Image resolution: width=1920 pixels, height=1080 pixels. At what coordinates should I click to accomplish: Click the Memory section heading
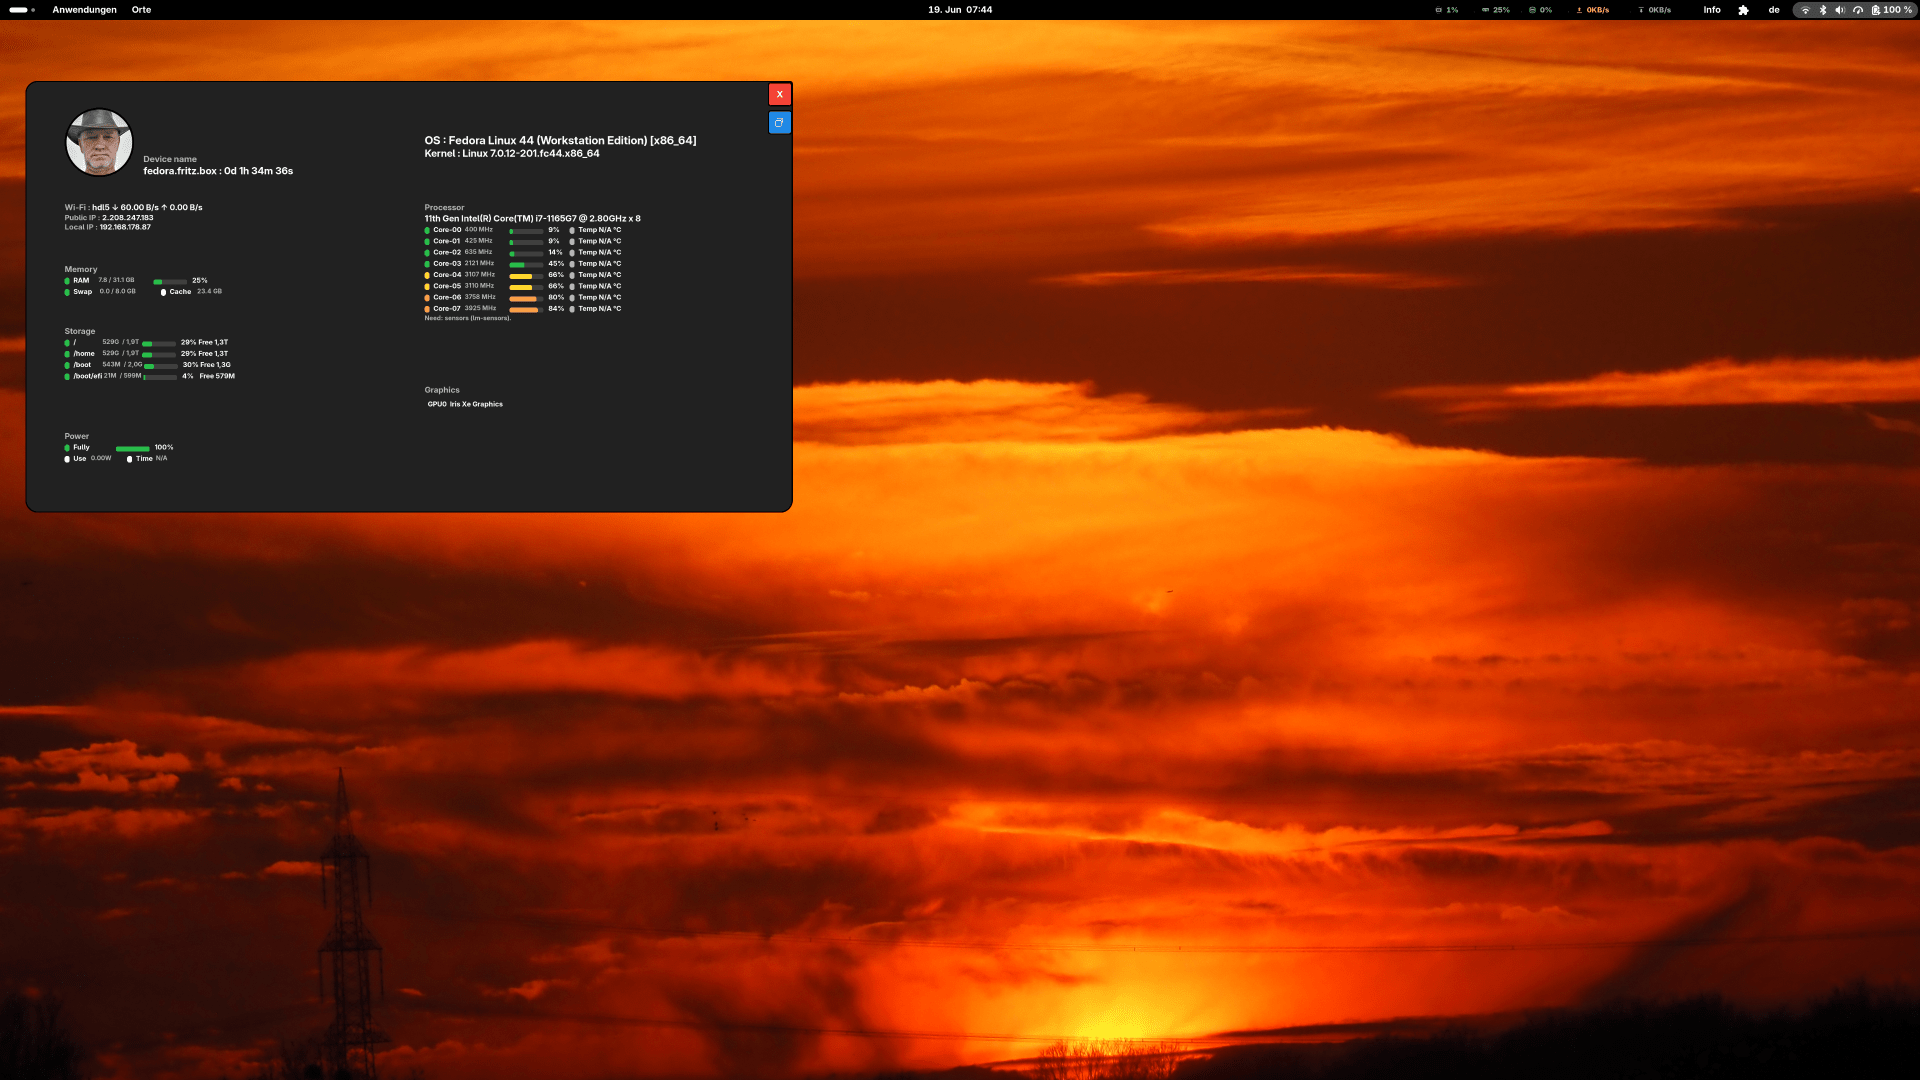[81, 270]
